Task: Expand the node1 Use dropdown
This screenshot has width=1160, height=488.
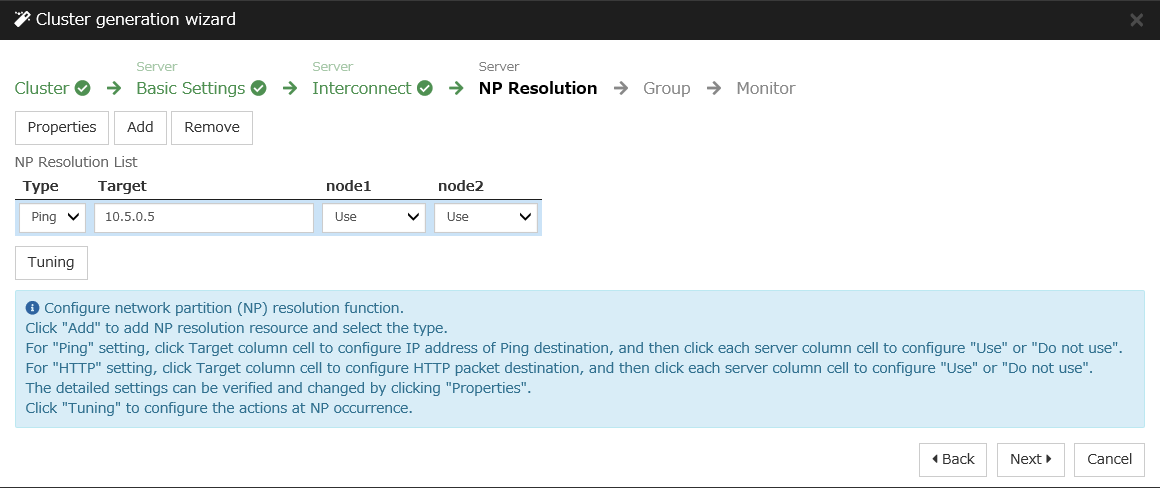Action: point(374,217)
